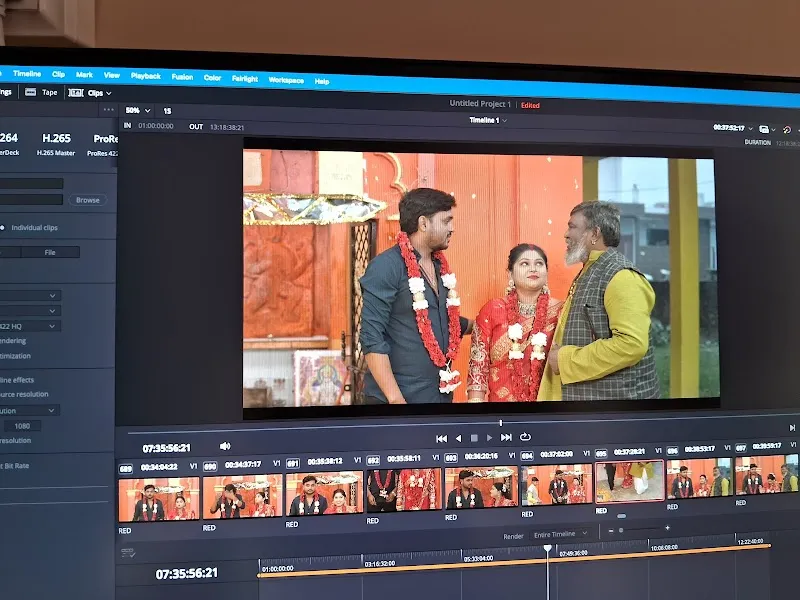This screenshot has width=800, height=600.
Task: Jump to last frame button
Action: coord(506,437)
